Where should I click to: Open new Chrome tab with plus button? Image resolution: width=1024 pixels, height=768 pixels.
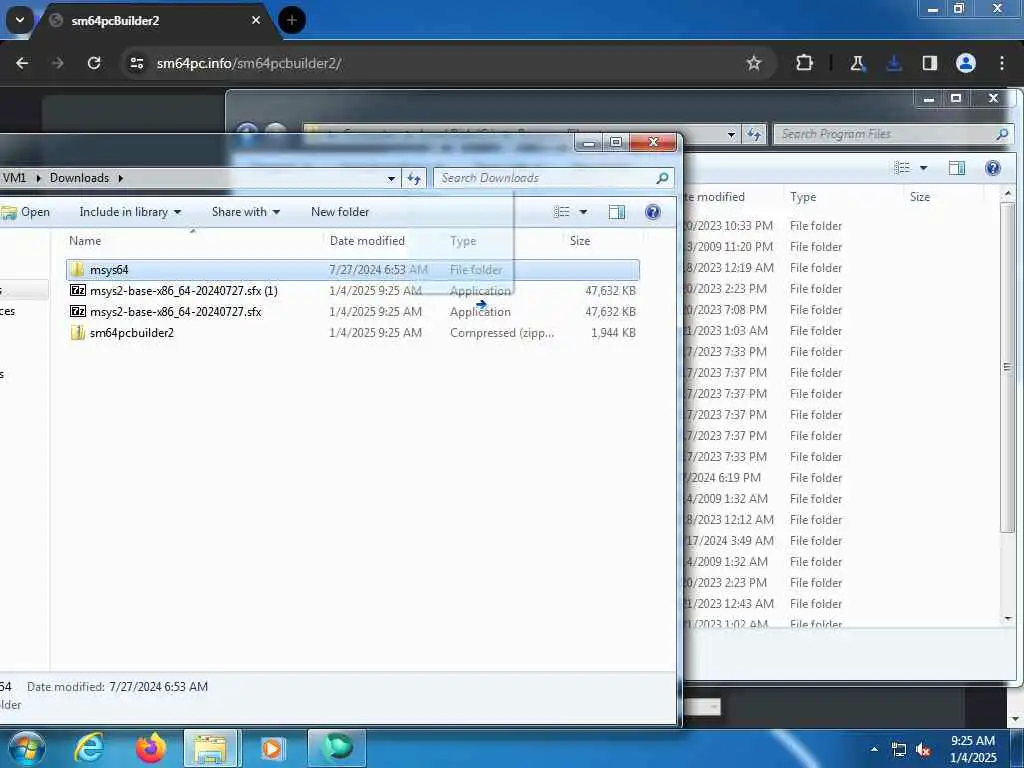[x=292, y=20]
